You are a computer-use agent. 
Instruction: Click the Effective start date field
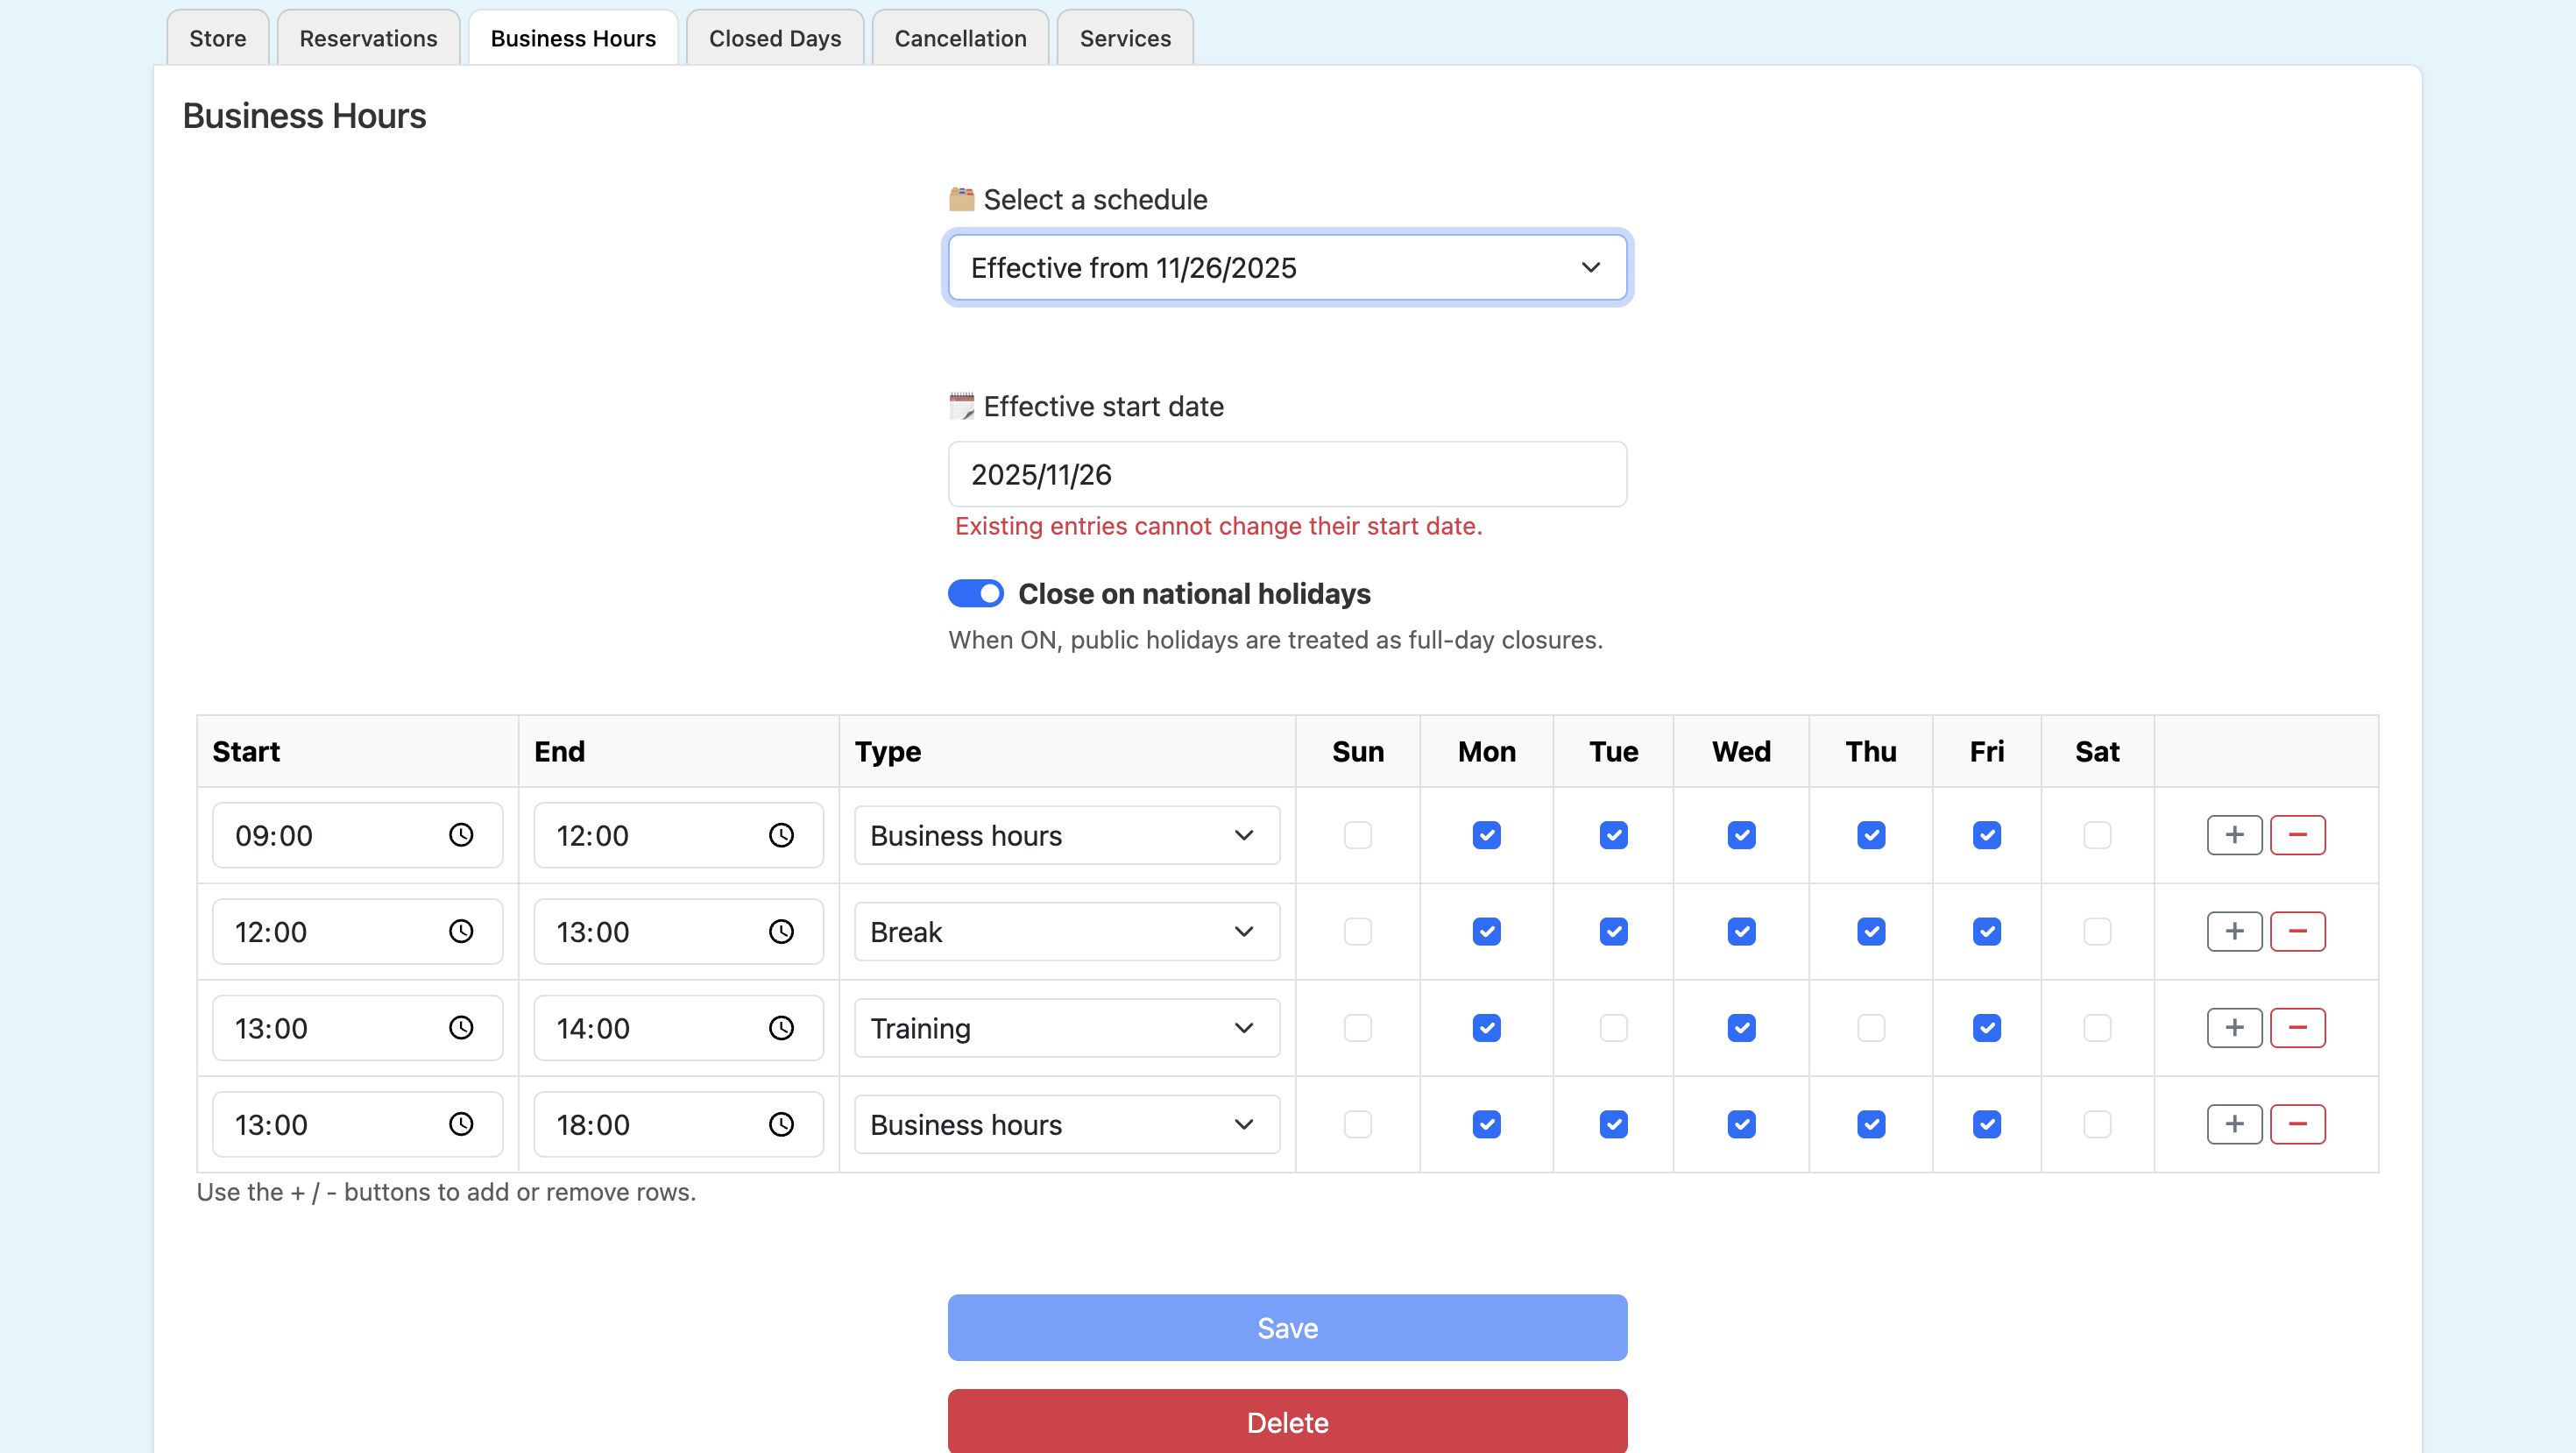1287,474
